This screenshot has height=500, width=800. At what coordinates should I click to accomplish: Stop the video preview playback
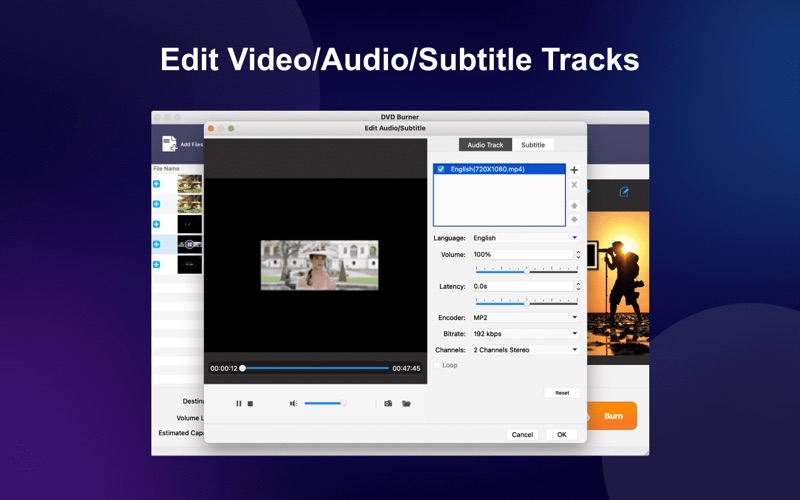click(251, 404)
